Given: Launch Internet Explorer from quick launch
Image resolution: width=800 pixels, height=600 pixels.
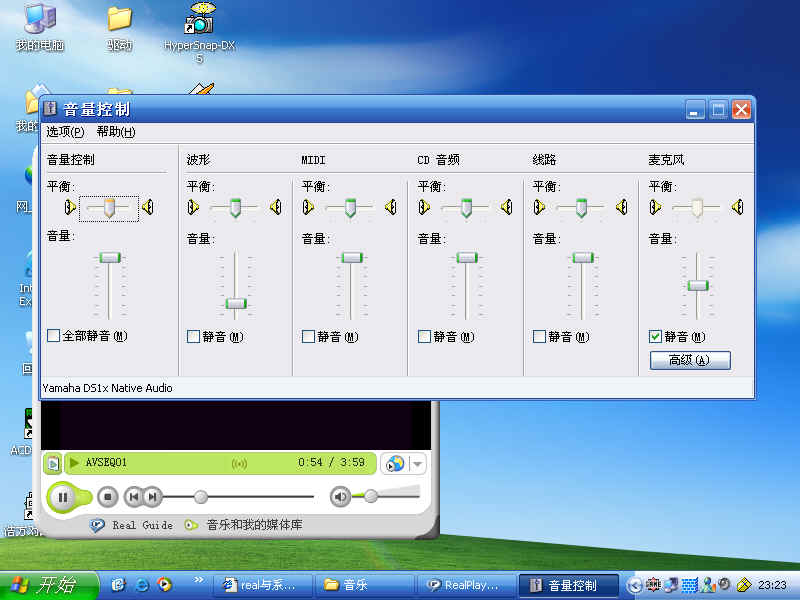Looking at the screenshot, I should 142,585.
